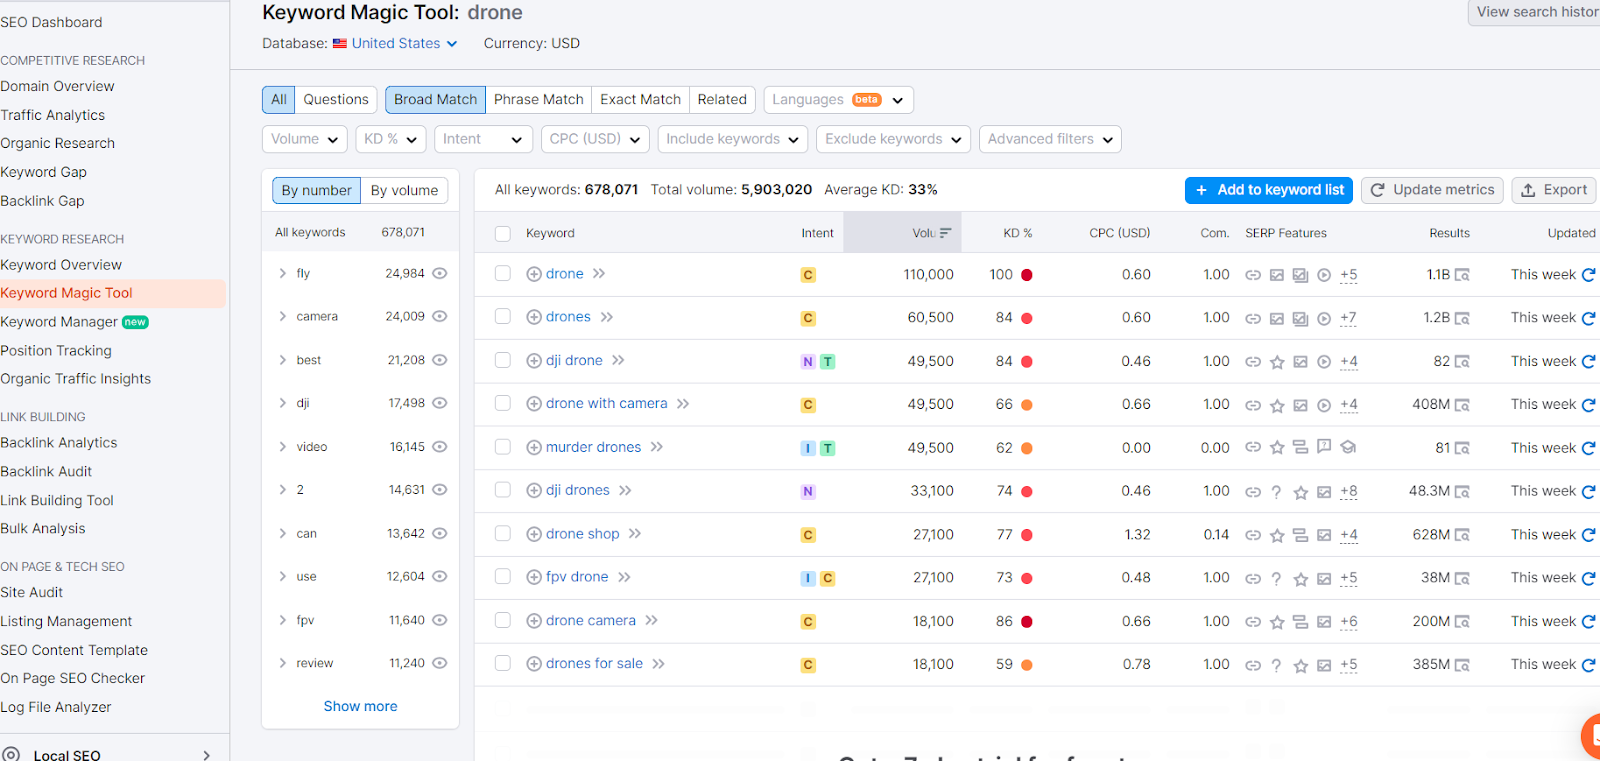Screen dimensions: 1600x761
Task: Click the plus icon beside keyword drones
Action: pos(534,317)
